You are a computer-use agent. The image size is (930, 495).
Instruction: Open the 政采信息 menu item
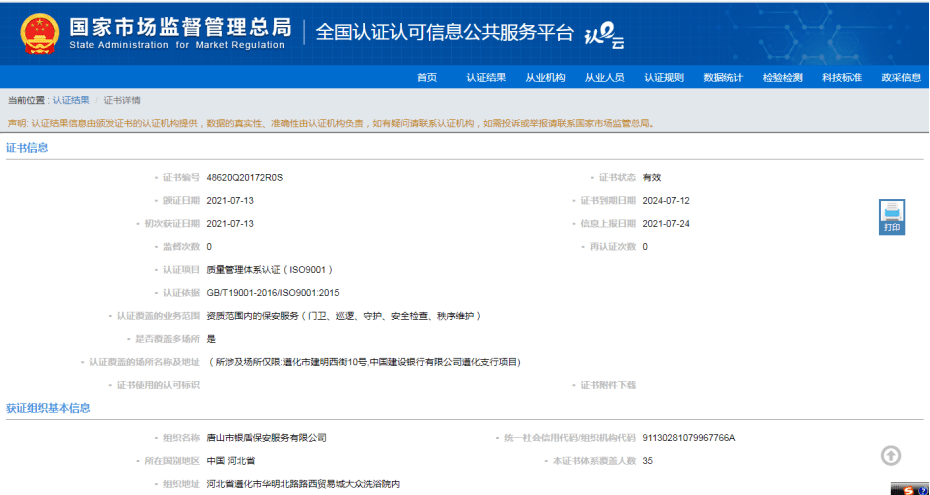tap(901, 78)
